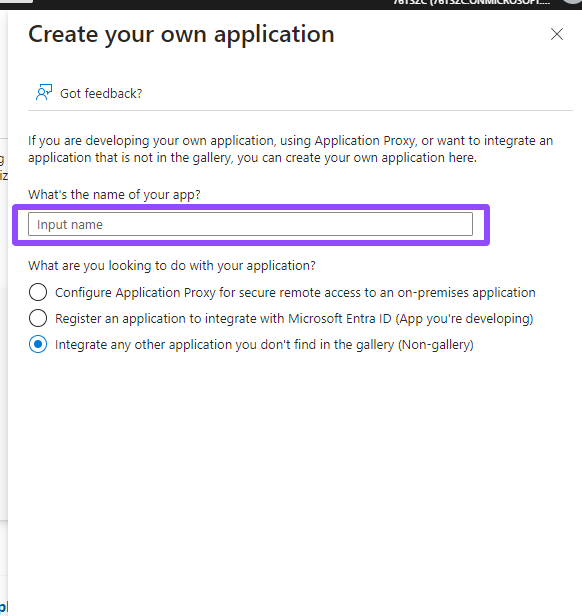Click the feedback person icon
Image resolution: width=582 pixels, height=616 pixels.
[x=44, y=93]
